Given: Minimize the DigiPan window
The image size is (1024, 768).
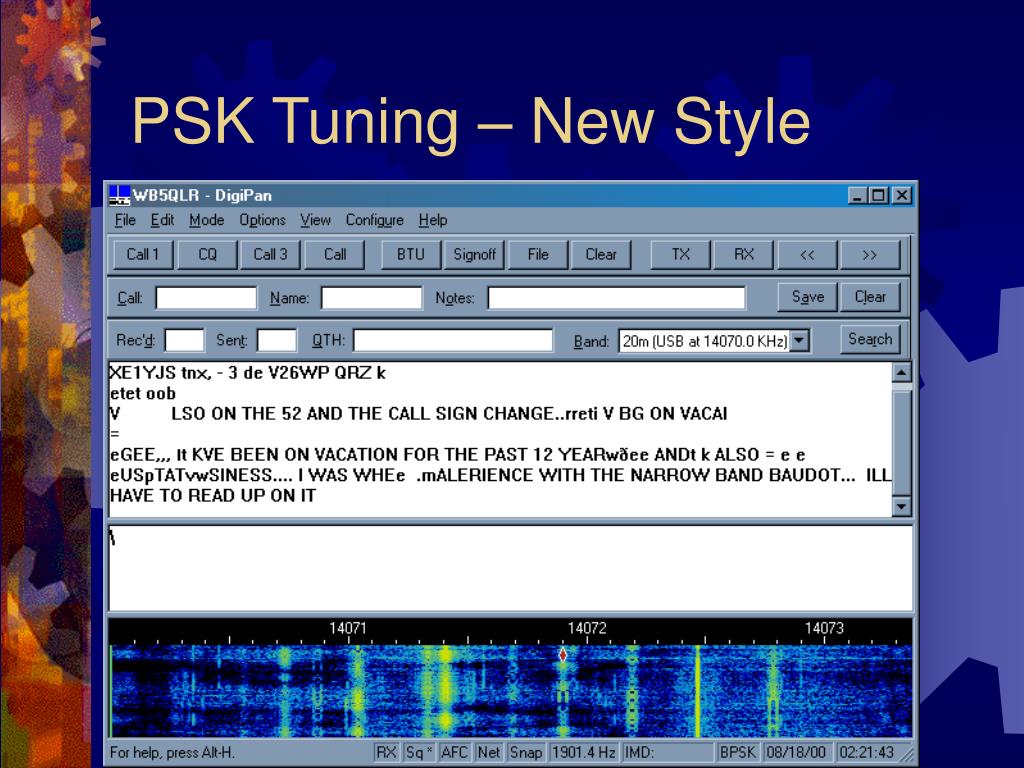Looking at the screenshot, I should pyautogui.click(x=858, y=195).
